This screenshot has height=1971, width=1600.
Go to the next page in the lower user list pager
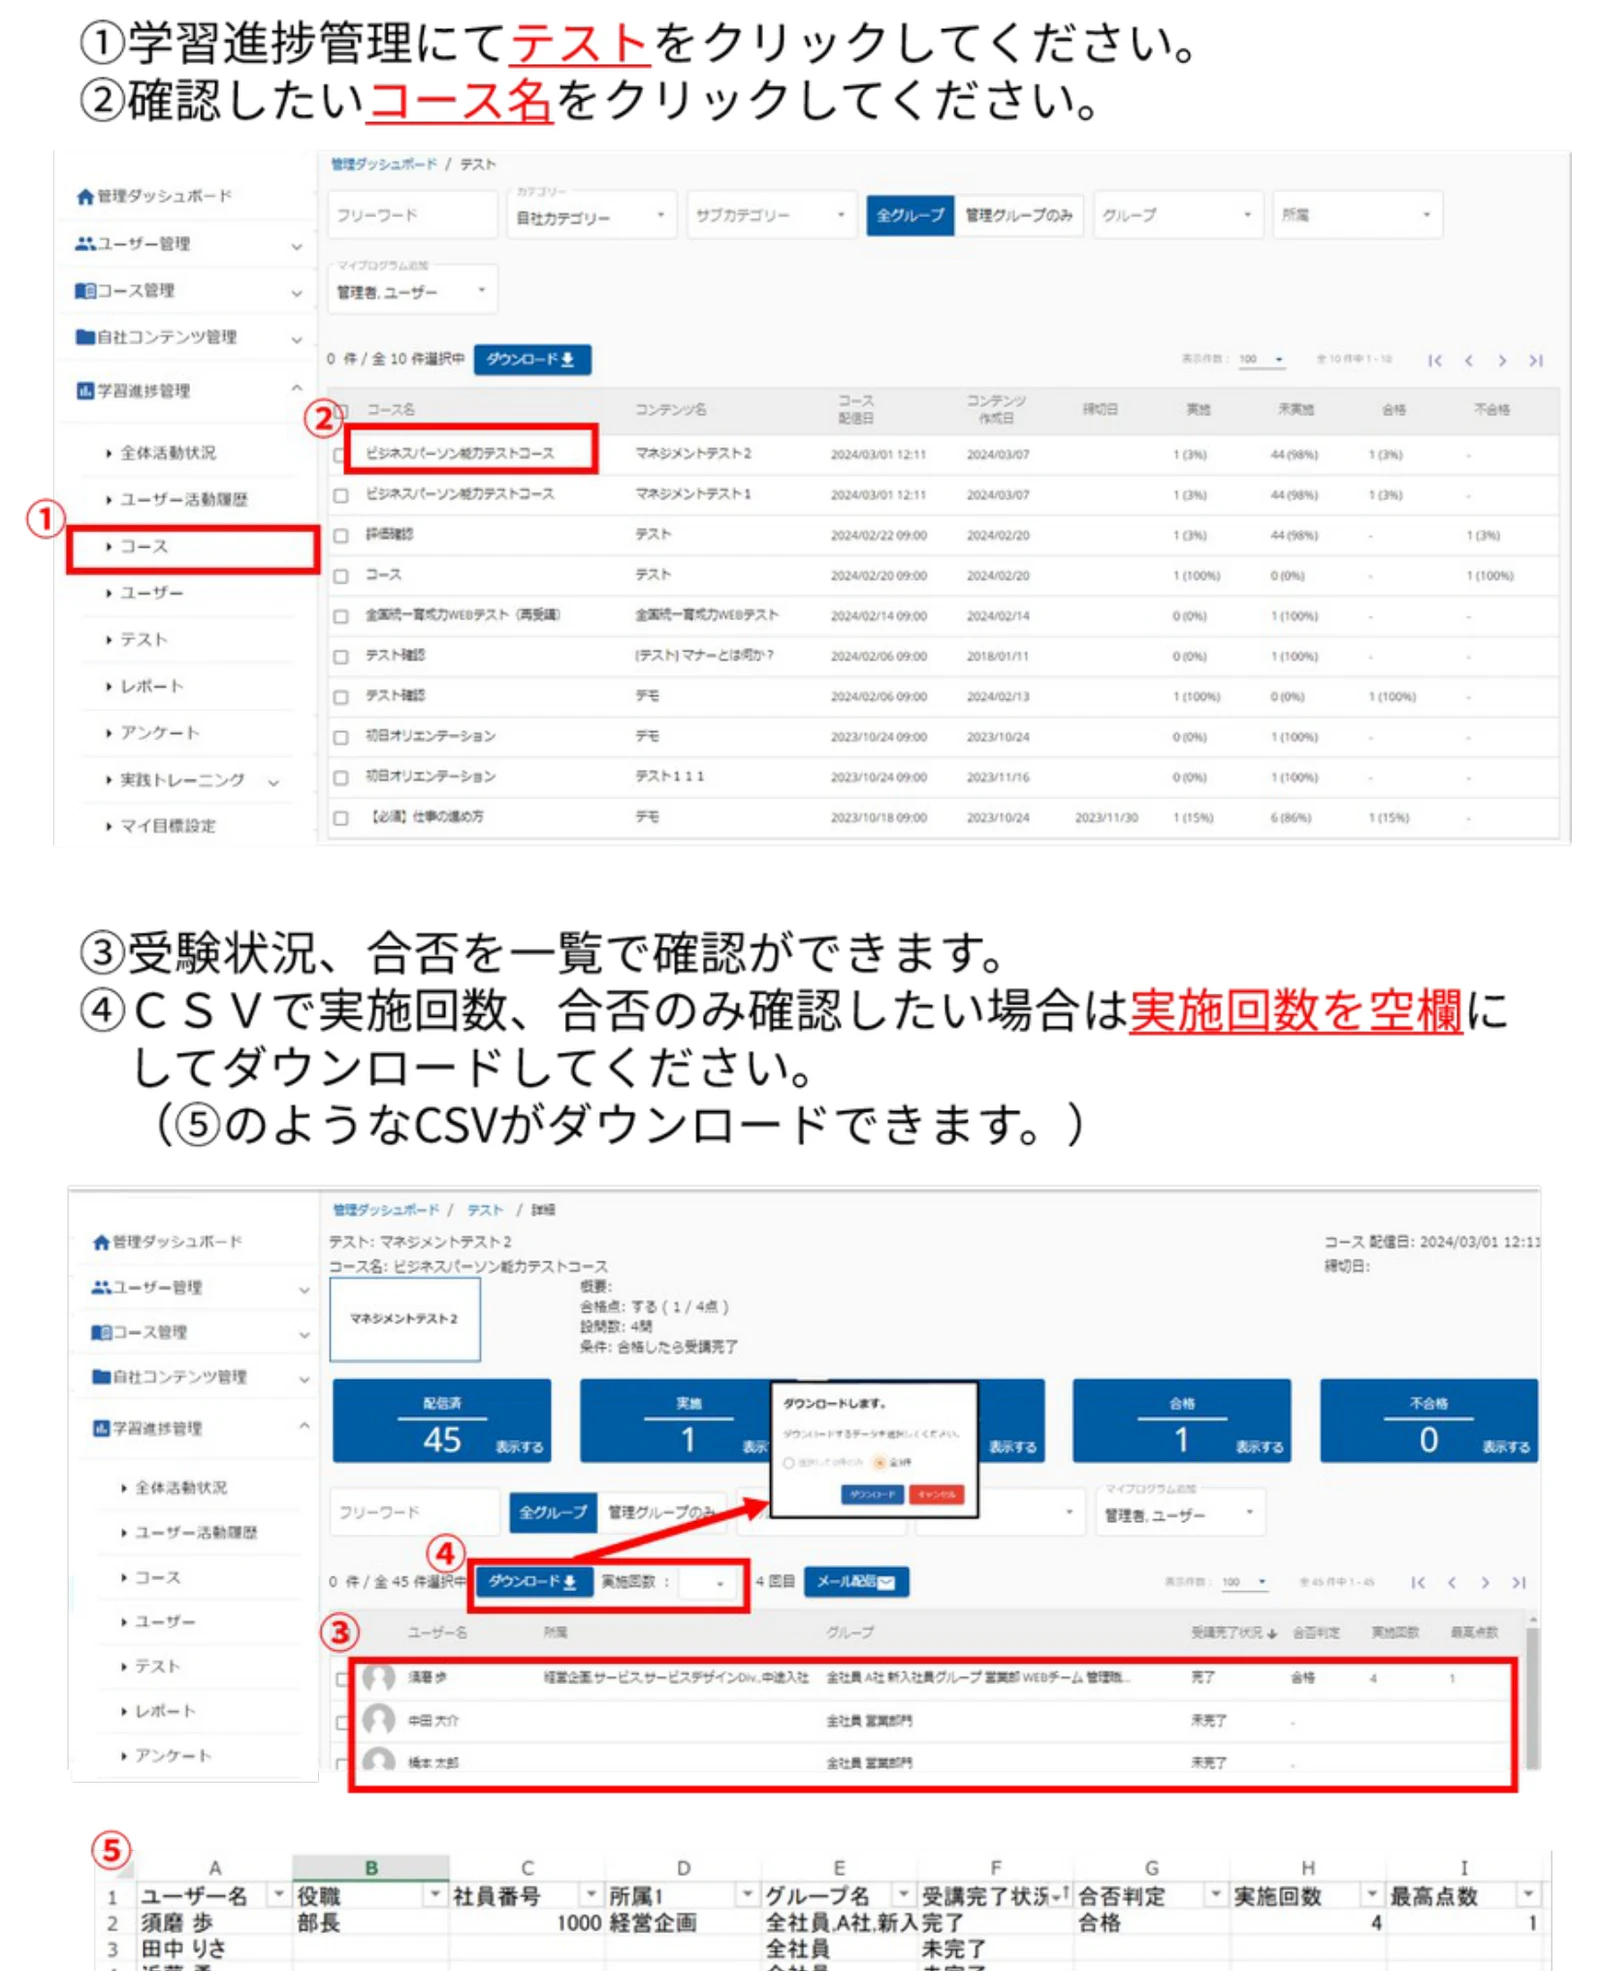tap(1485, 1582)
